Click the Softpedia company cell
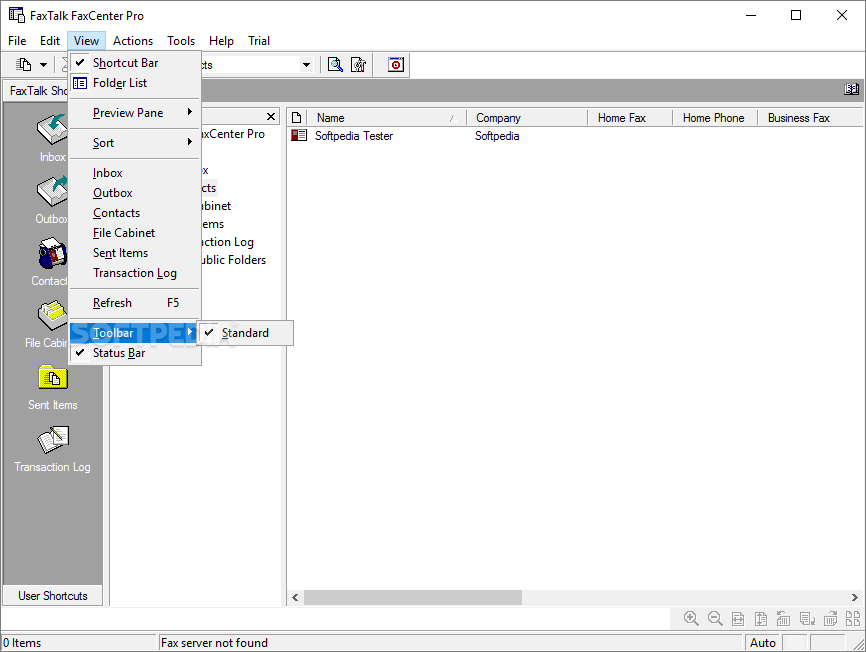Screen dimensions: 866x652 click(x=497, y=136)
